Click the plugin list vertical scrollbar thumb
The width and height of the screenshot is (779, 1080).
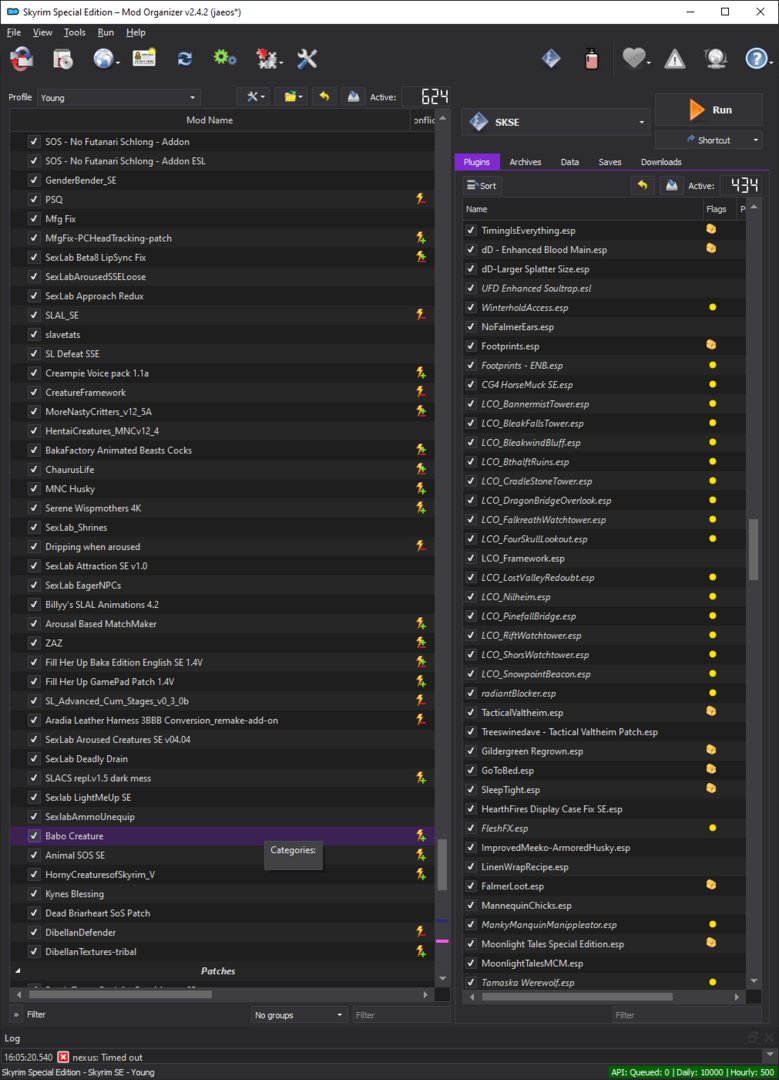754,550
